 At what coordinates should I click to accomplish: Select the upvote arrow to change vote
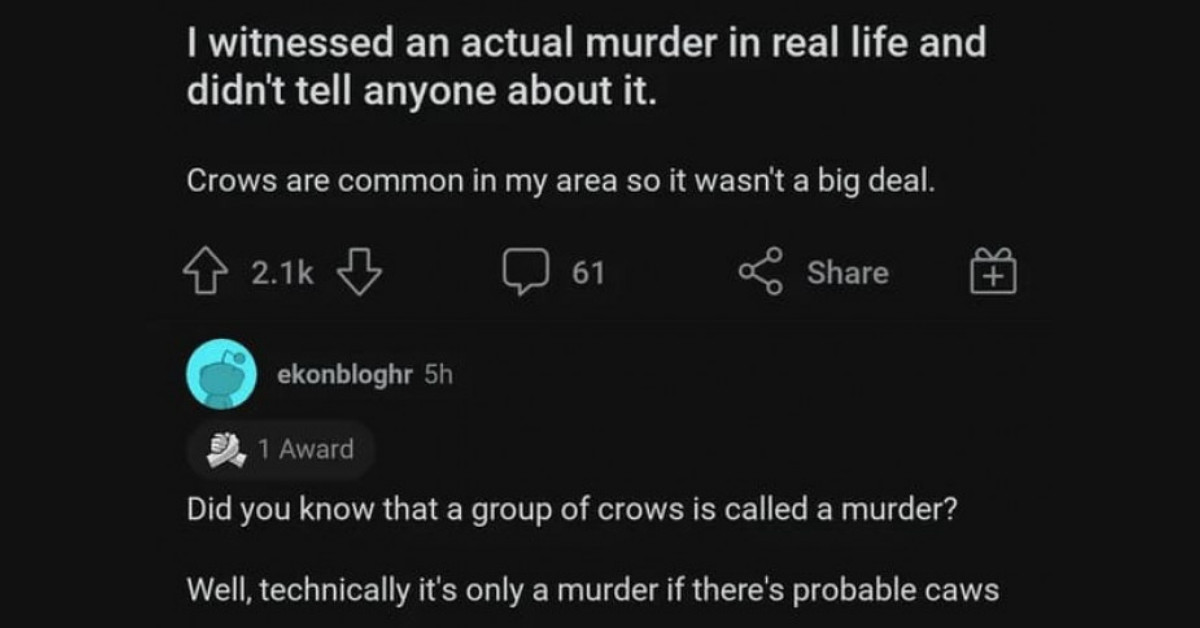(x=205, y=270)
